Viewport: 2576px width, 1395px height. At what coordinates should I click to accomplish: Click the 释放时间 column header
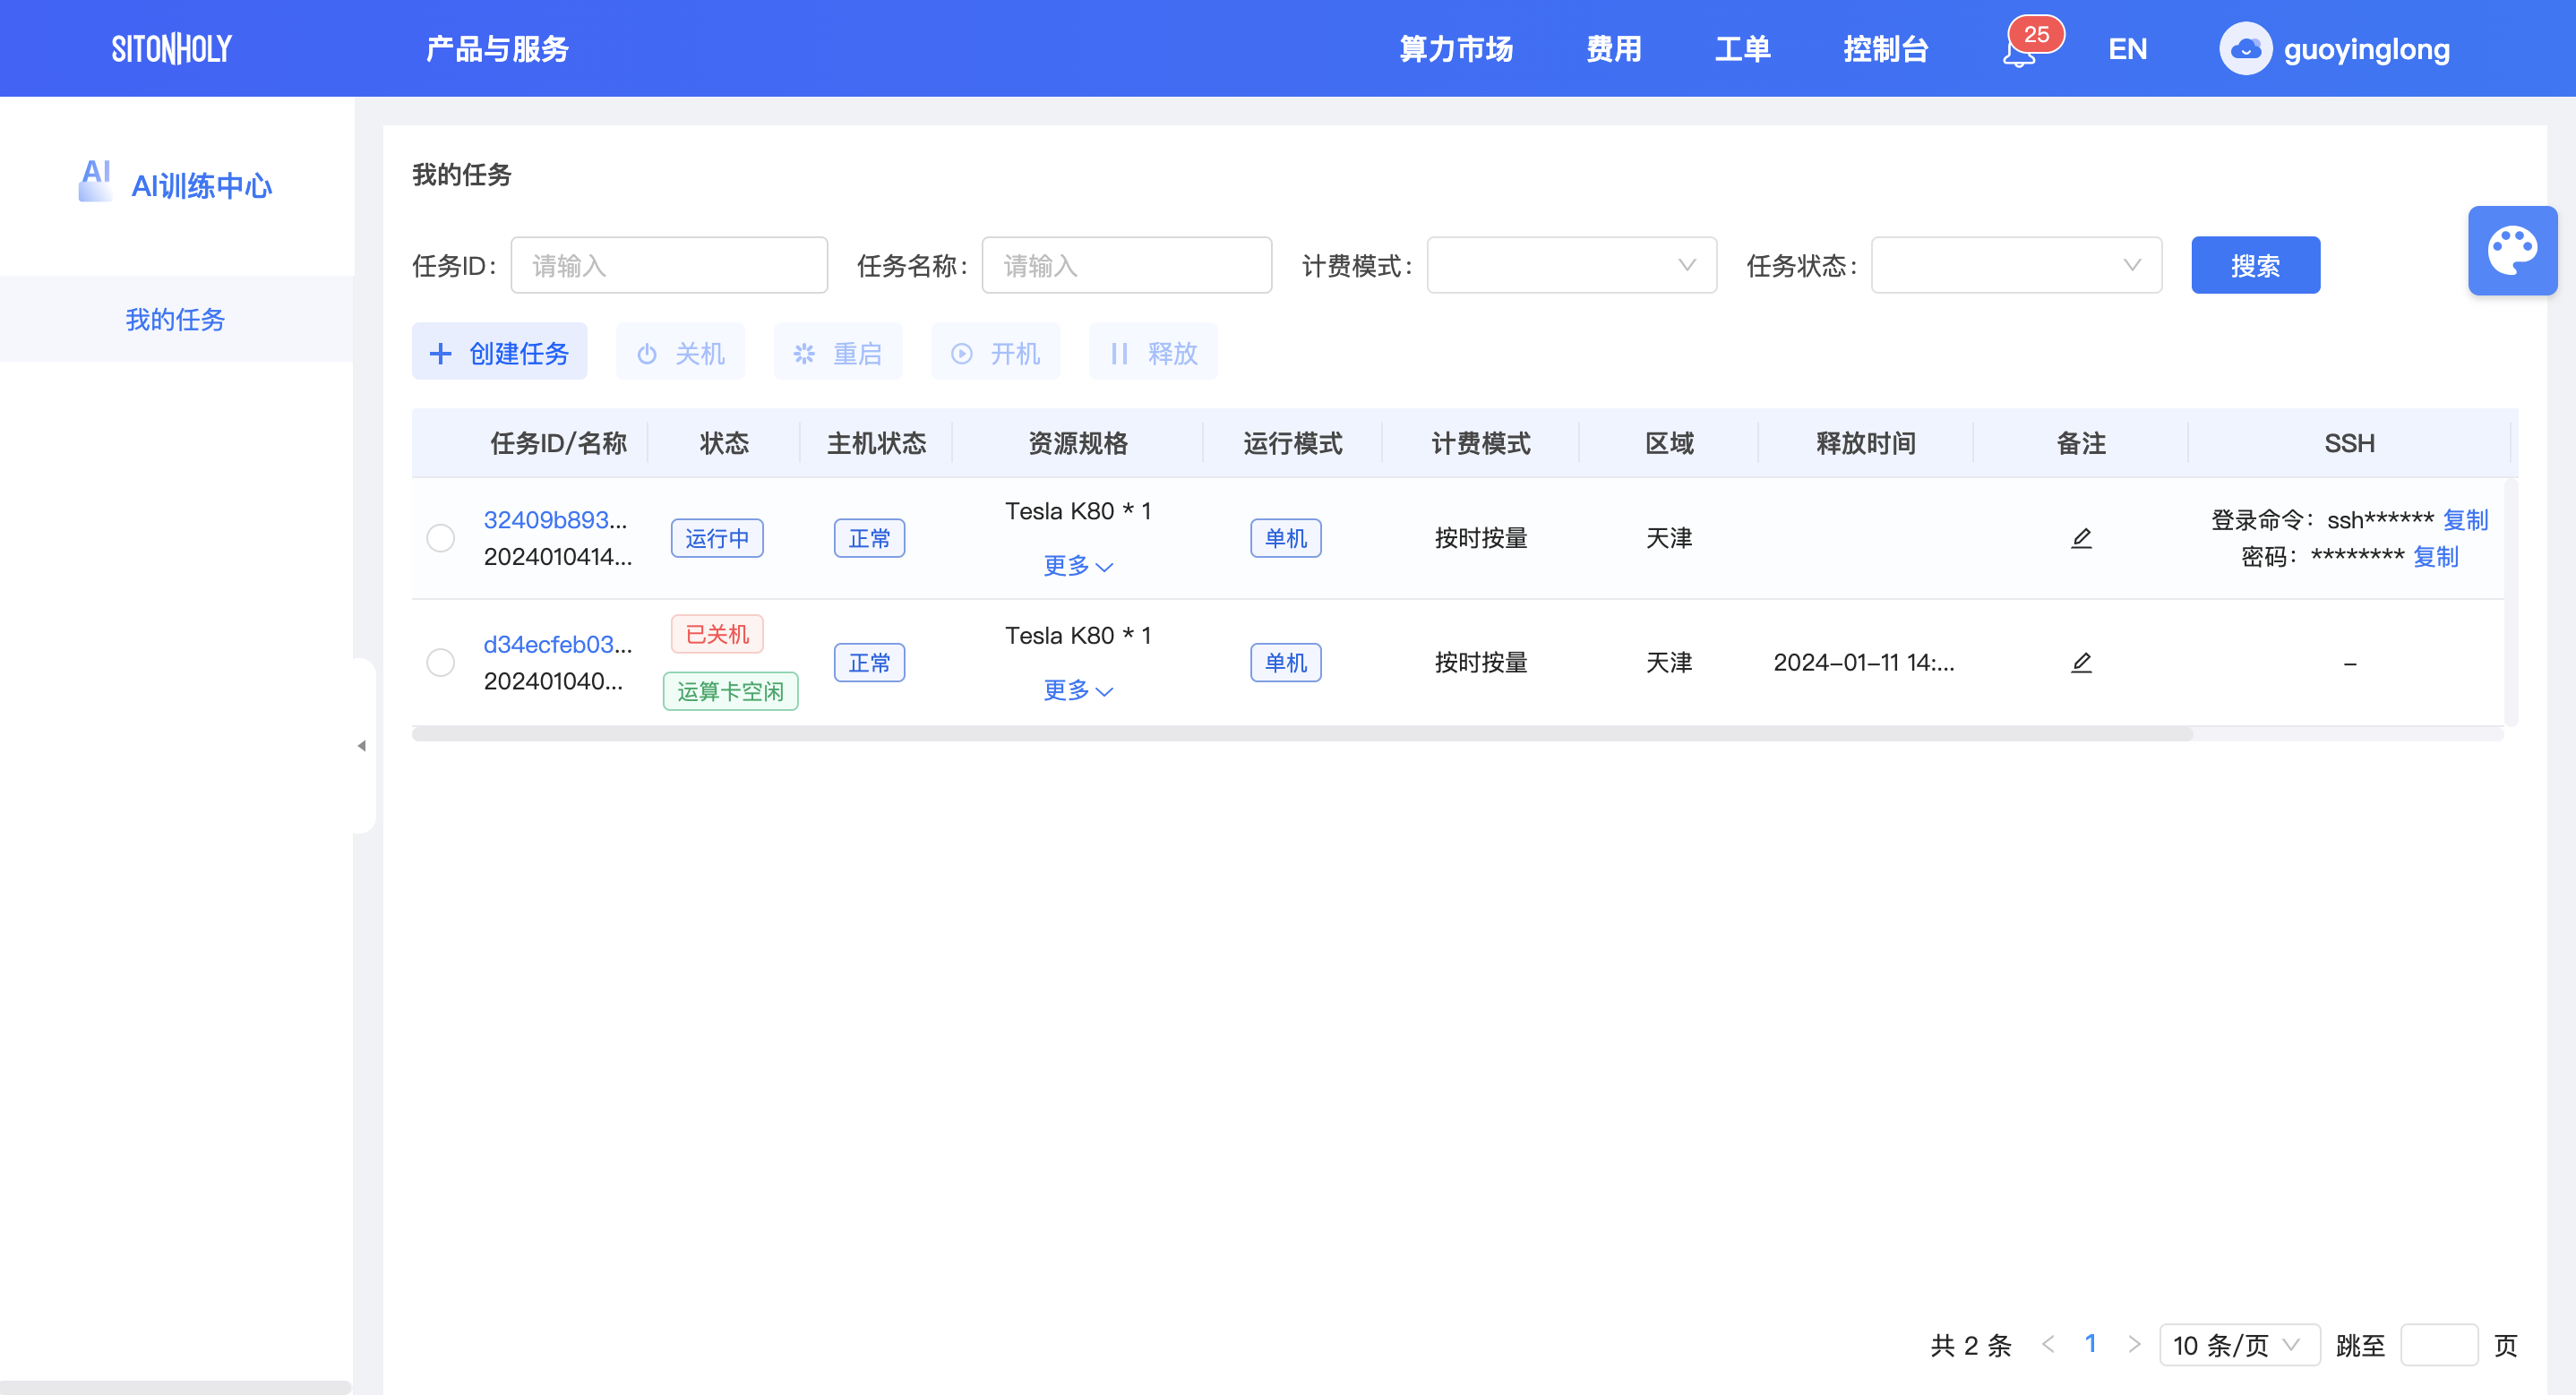pyautogui.click(x=1866, y=443)
